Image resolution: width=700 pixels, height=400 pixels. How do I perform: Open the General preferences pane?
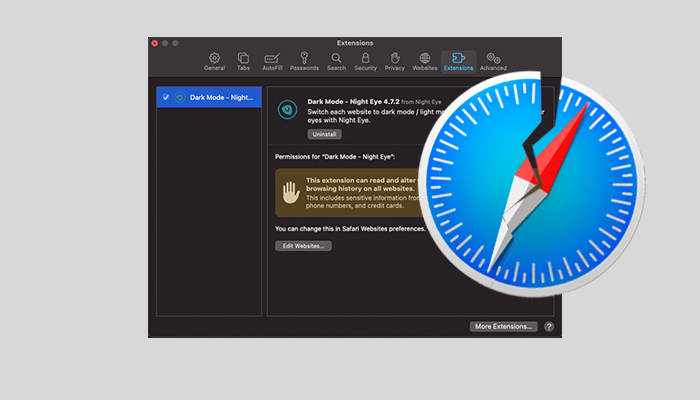coord(214,62)
